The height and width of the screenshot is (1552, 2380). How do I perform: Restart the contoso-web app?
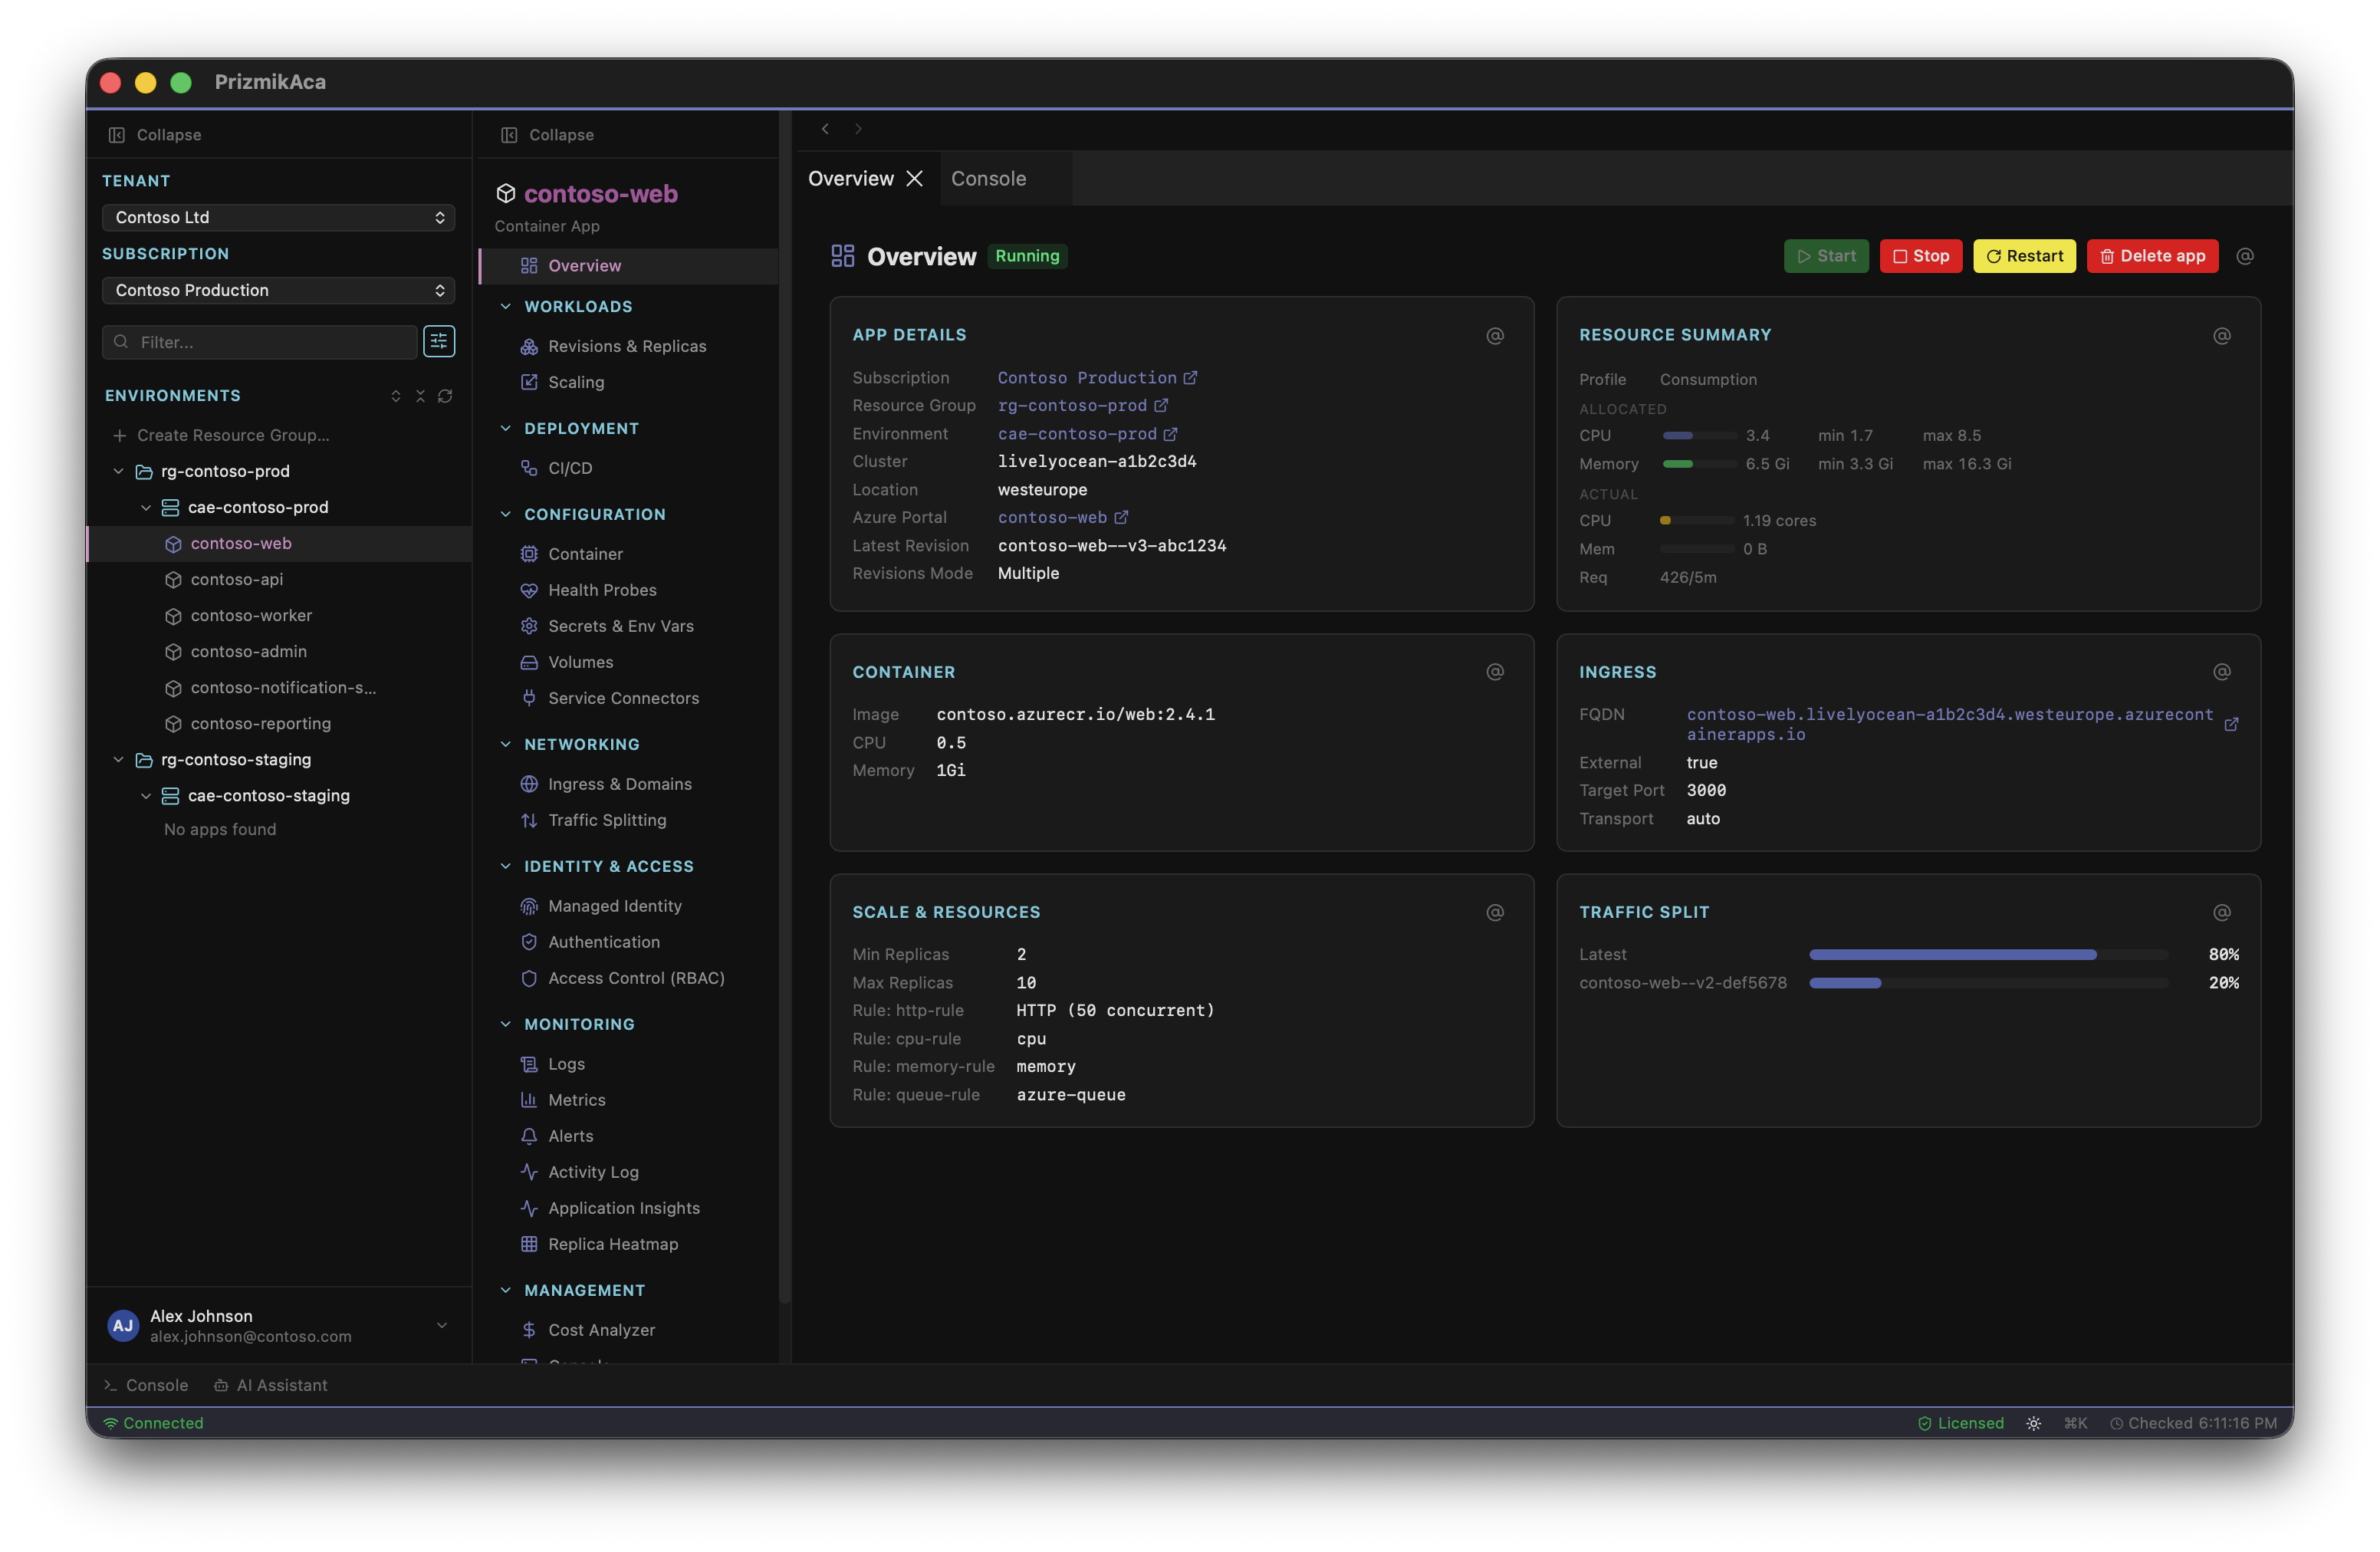pos(2023,256)
